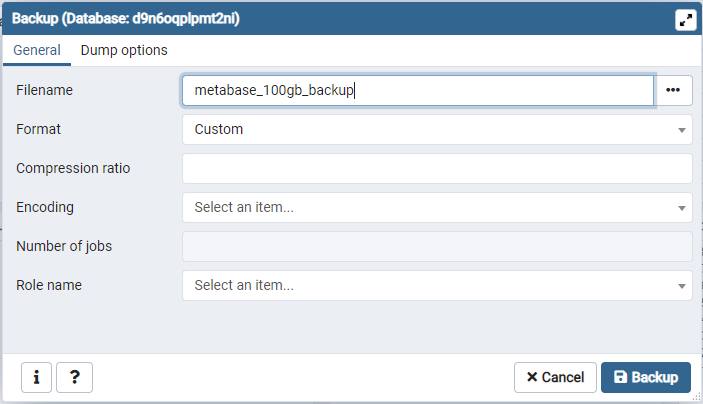Switch to the General tab
Image resolution: width=703 pixels, height=404 pixels.
point(37,50)
